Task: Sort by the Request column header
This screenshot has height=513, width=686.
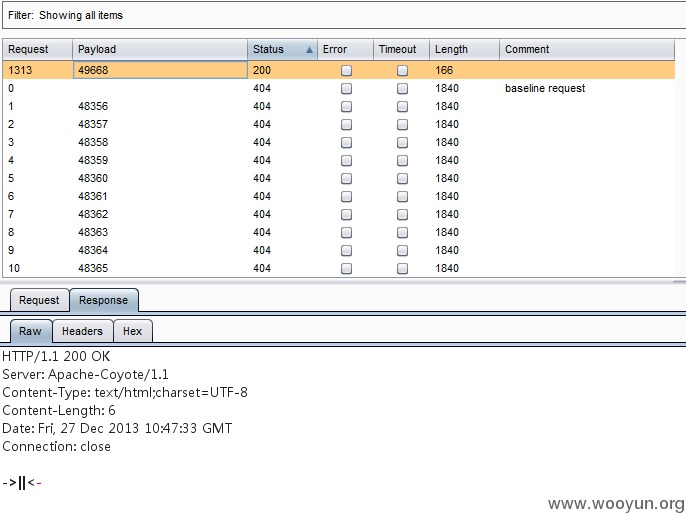Action: [38, 49]
